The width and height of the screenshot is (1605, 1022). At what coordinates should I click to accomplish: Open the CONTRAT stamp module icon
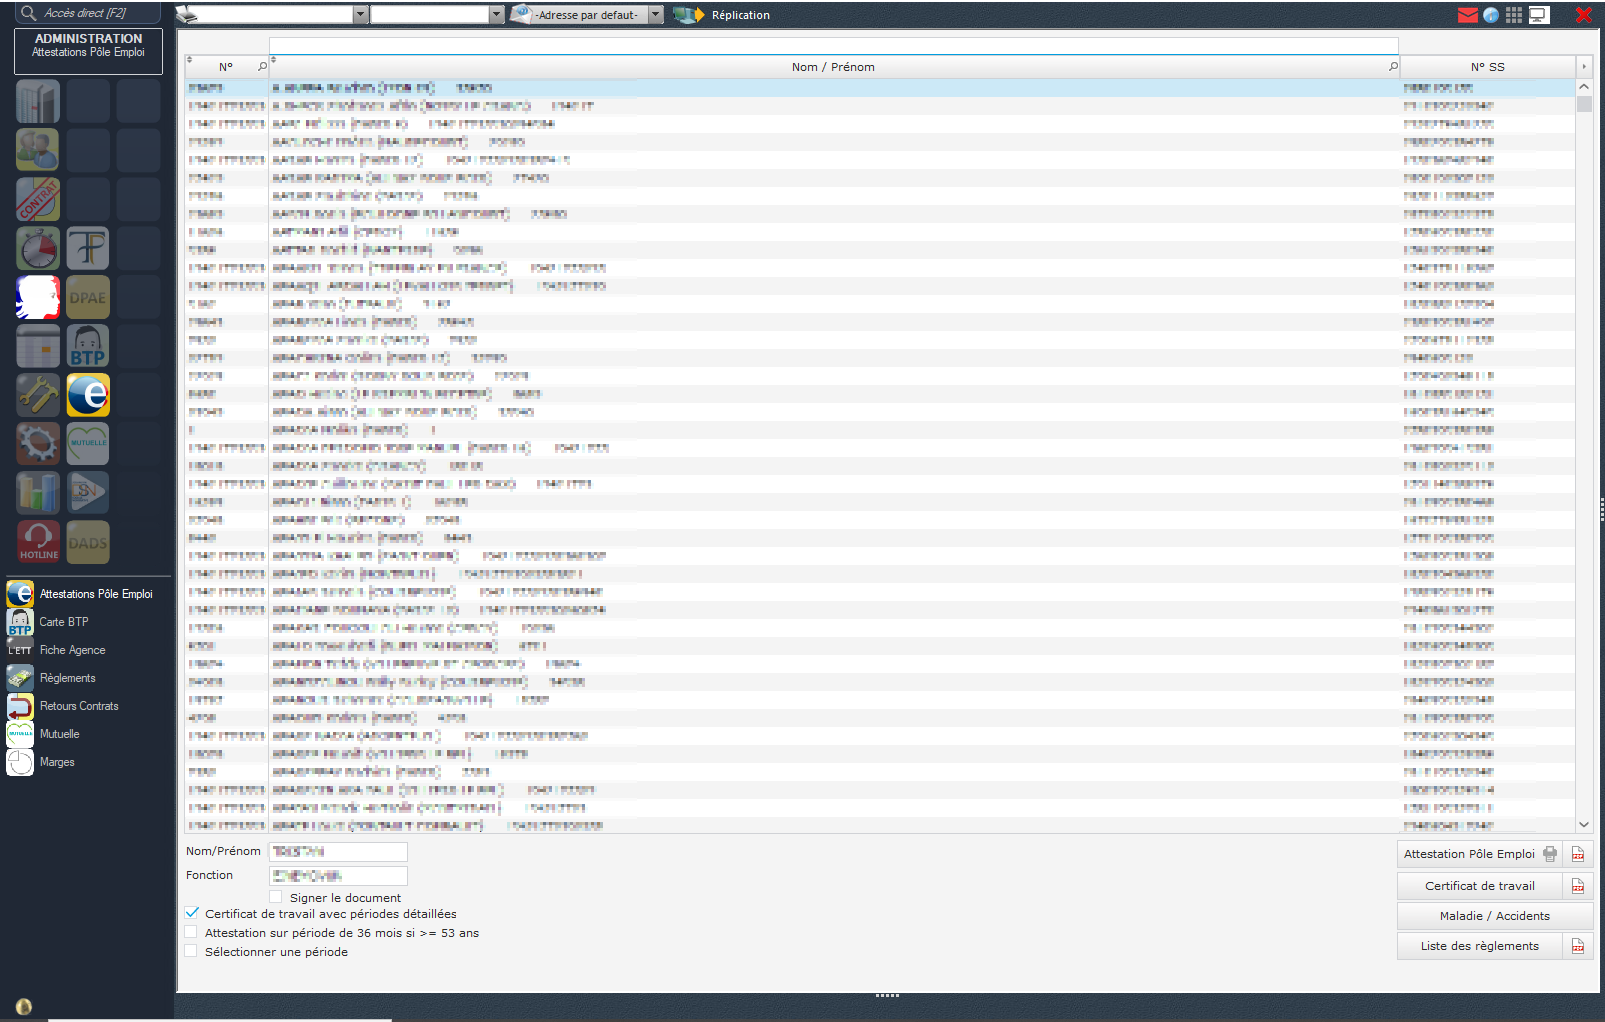coord(38,199)
